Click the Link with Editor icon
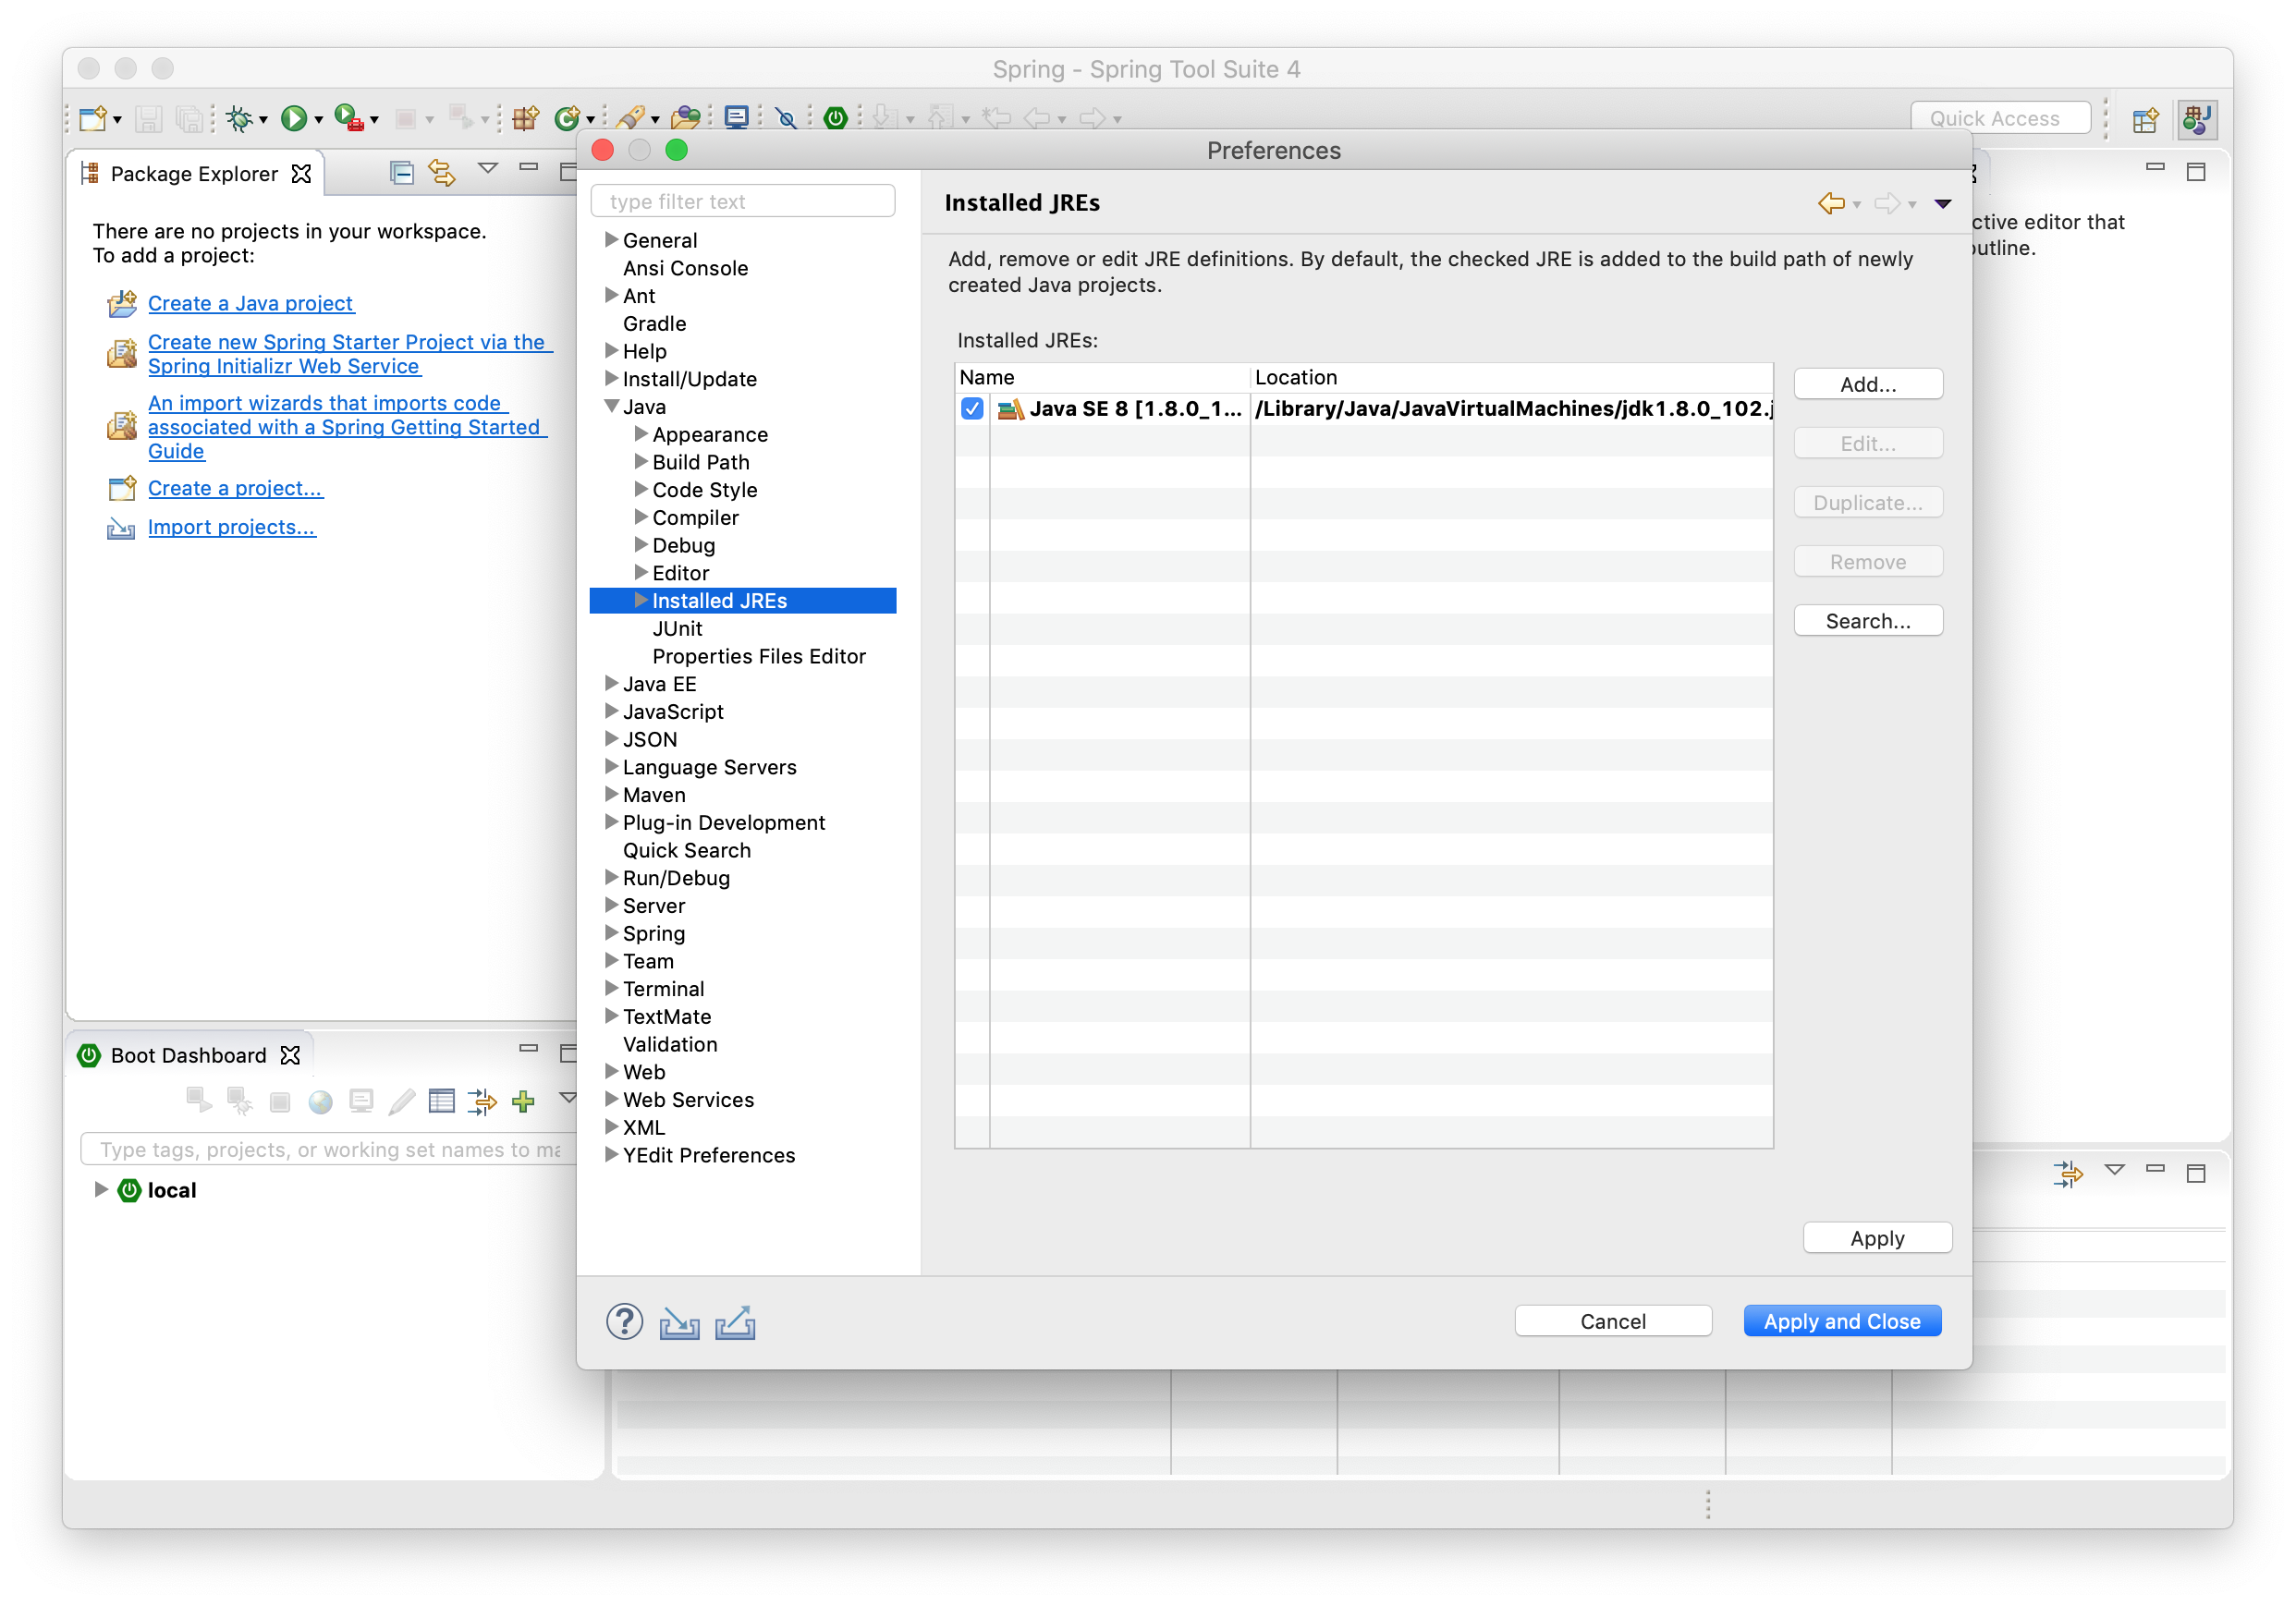Image resolution: width=2296 pixels, height=1606 pixels. 442,173
